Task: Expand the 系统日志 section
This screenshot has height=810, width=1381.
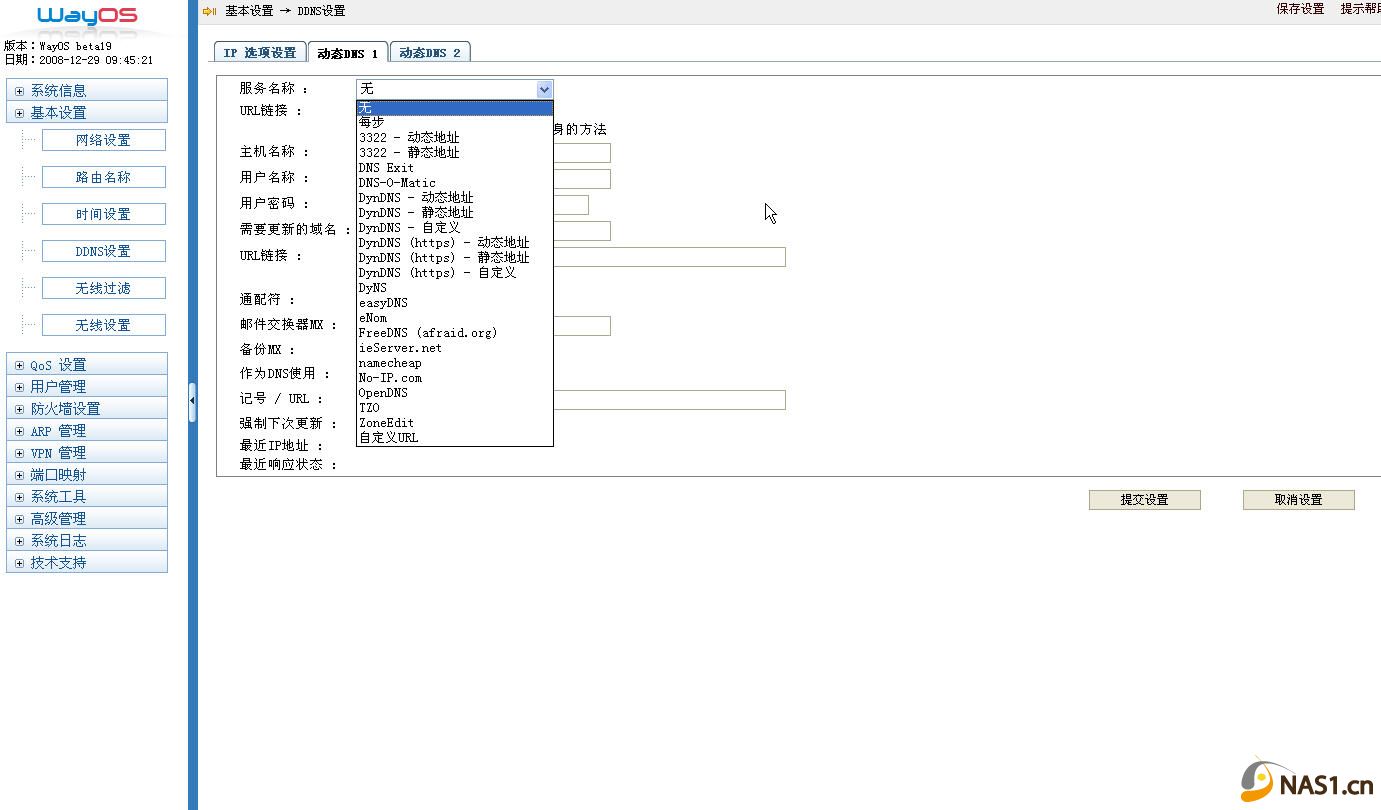Action: (x=86, y=541)
